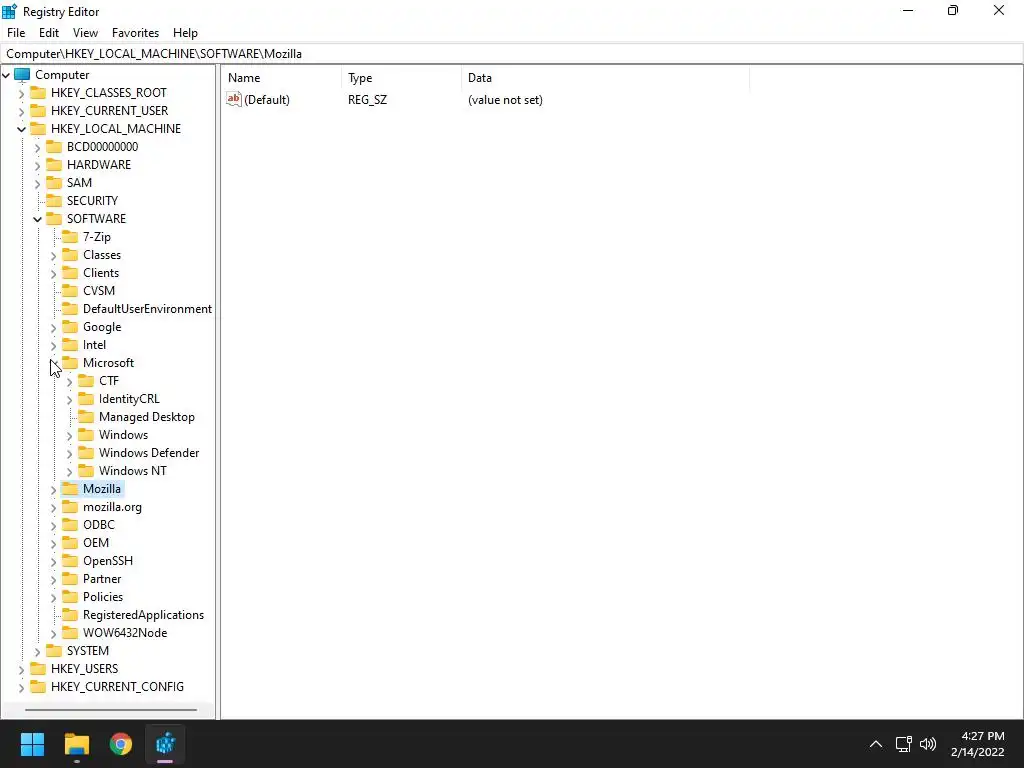
Task: Show hidden system tray icons
Action: (876, 744)
